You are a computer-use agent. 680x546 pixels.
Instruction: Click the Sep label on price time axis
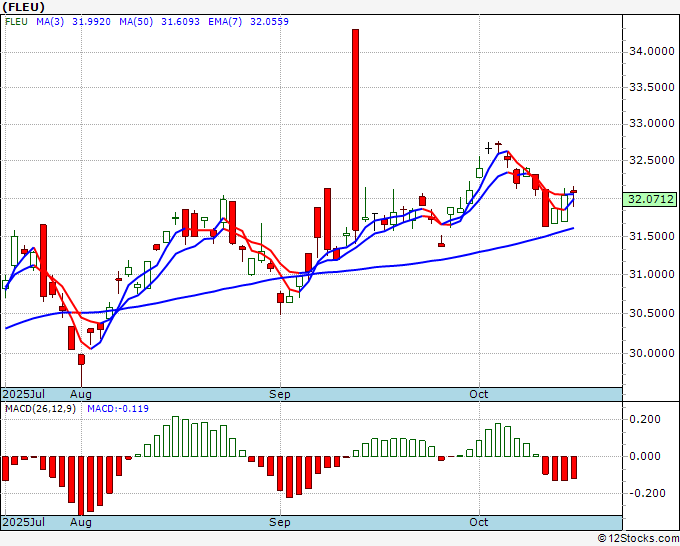point(280,394)
